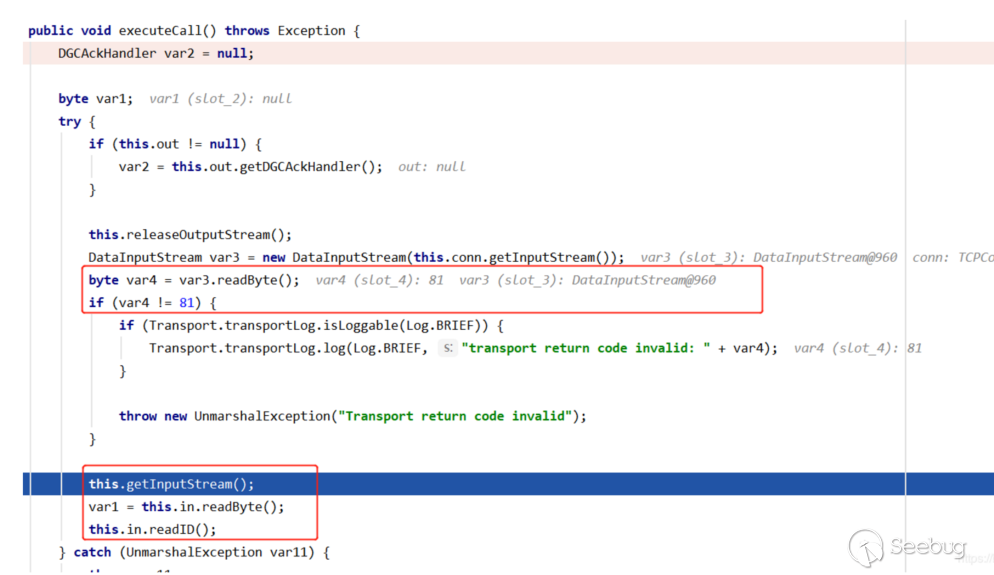Viewport: 994px width, 575px height.
Task: Click the 'var1 = this.in.readByte();' line
Action: (x=186, y=507)
